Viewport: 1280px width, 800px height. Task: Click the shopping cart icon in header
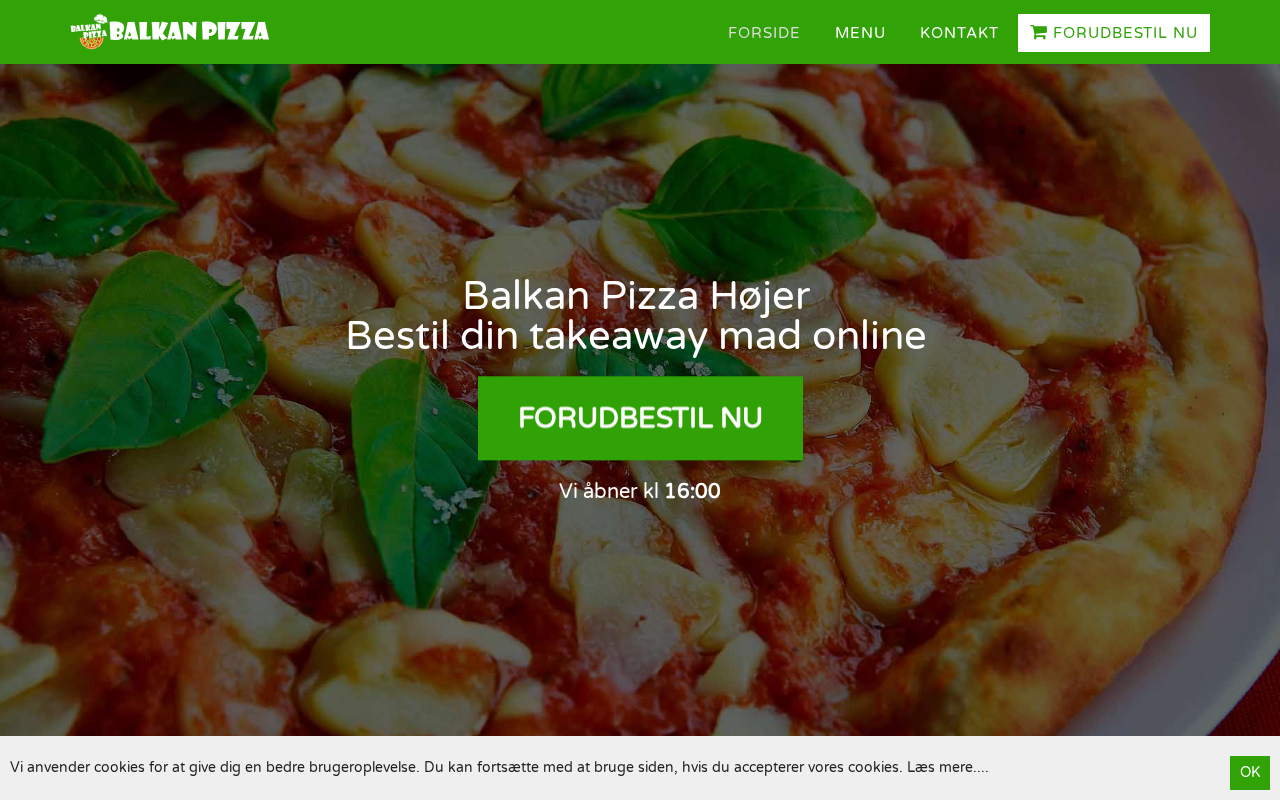[x=1039, y=33]
